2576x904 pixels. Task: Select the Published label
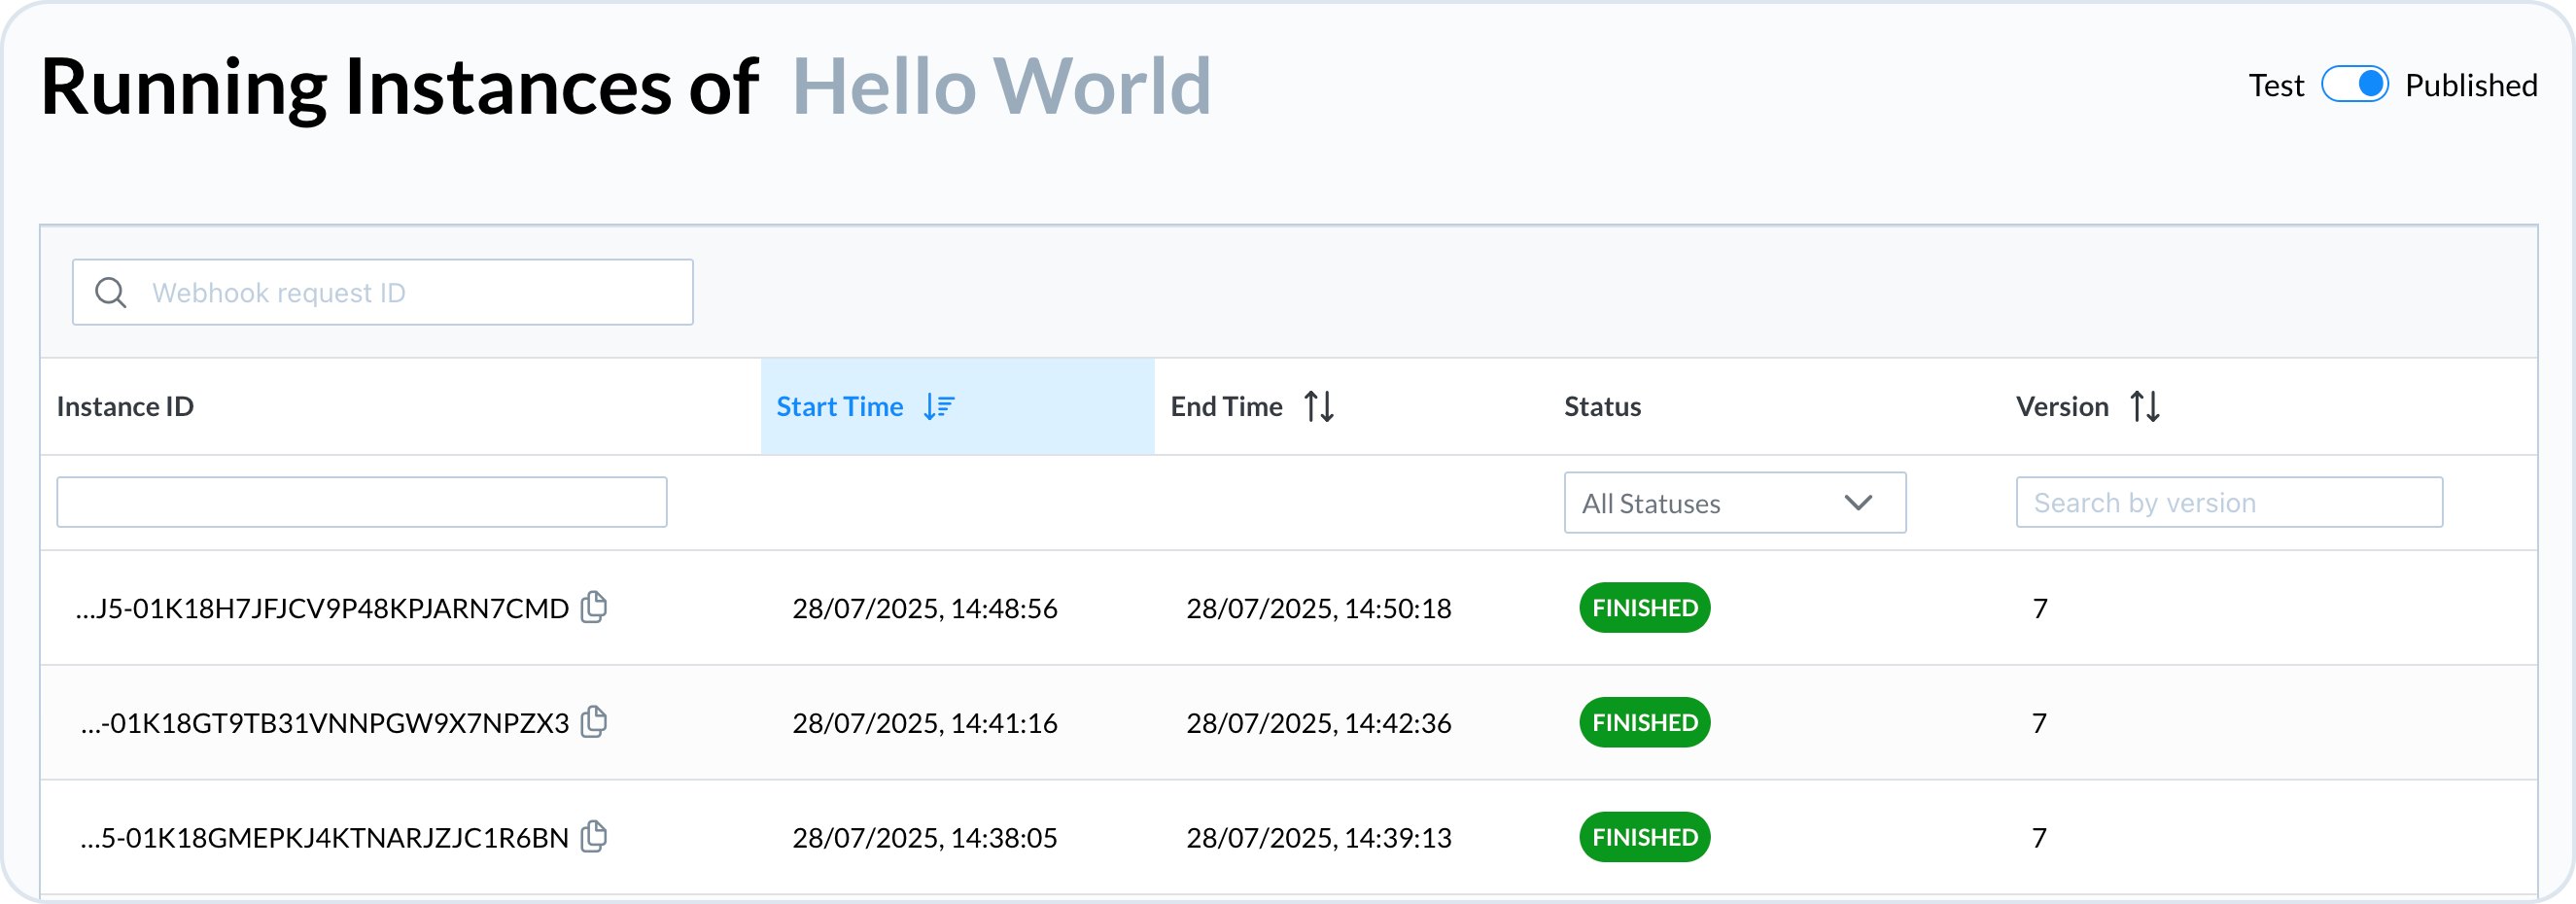coord(2470,86)
